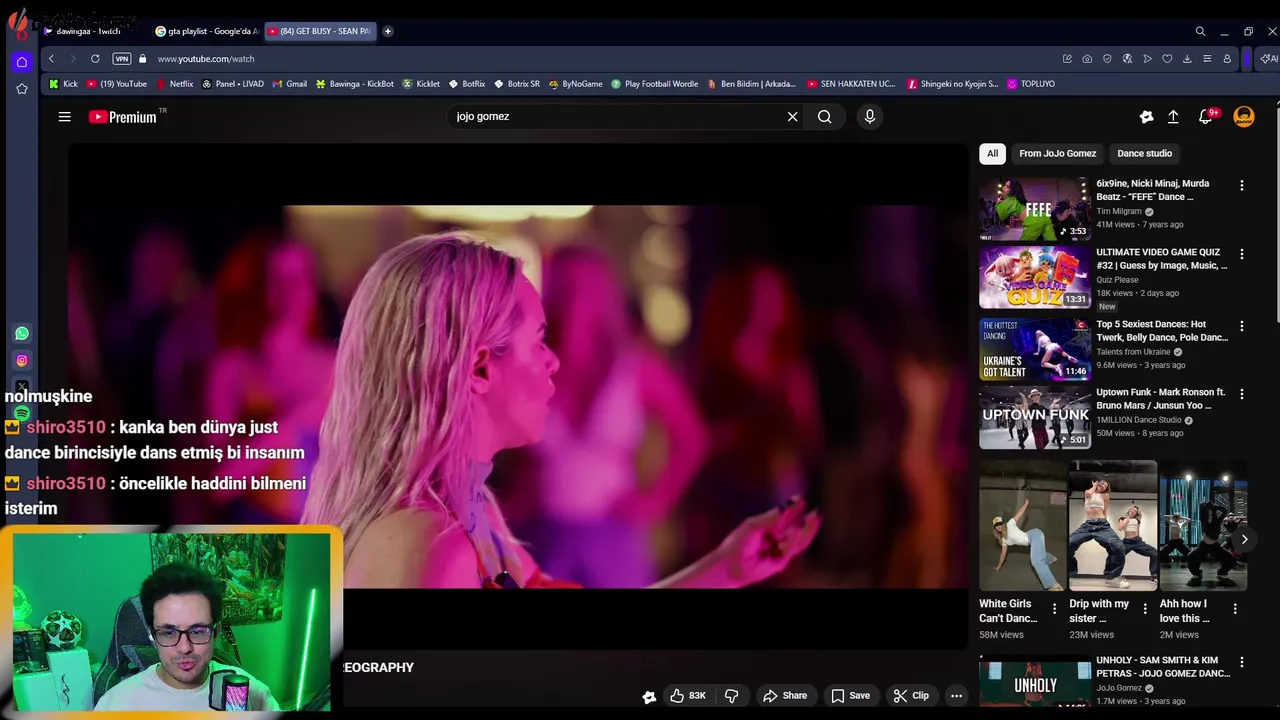This screenshot has height=720, width=1280.
Task: Show next shorts with right chevron
Action: 1244,539
